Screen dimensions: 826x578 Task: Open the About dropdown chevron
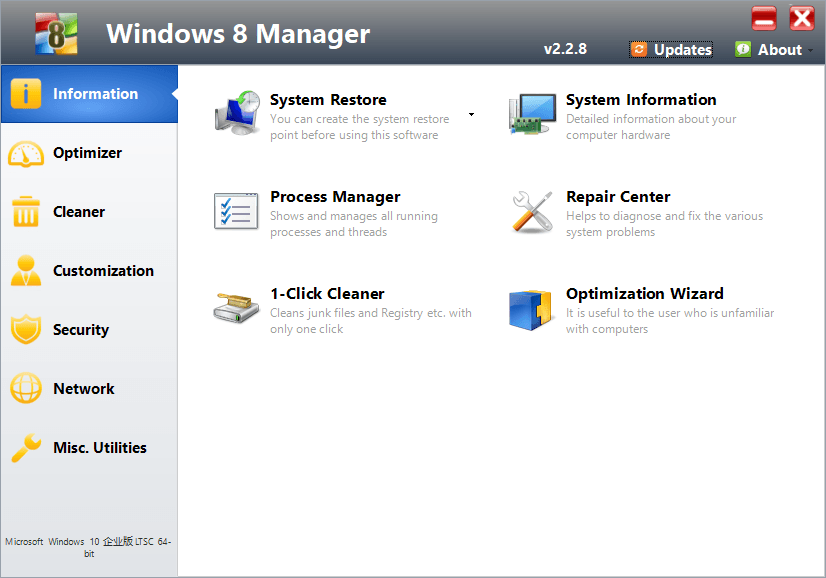click(x=810, y=49)
